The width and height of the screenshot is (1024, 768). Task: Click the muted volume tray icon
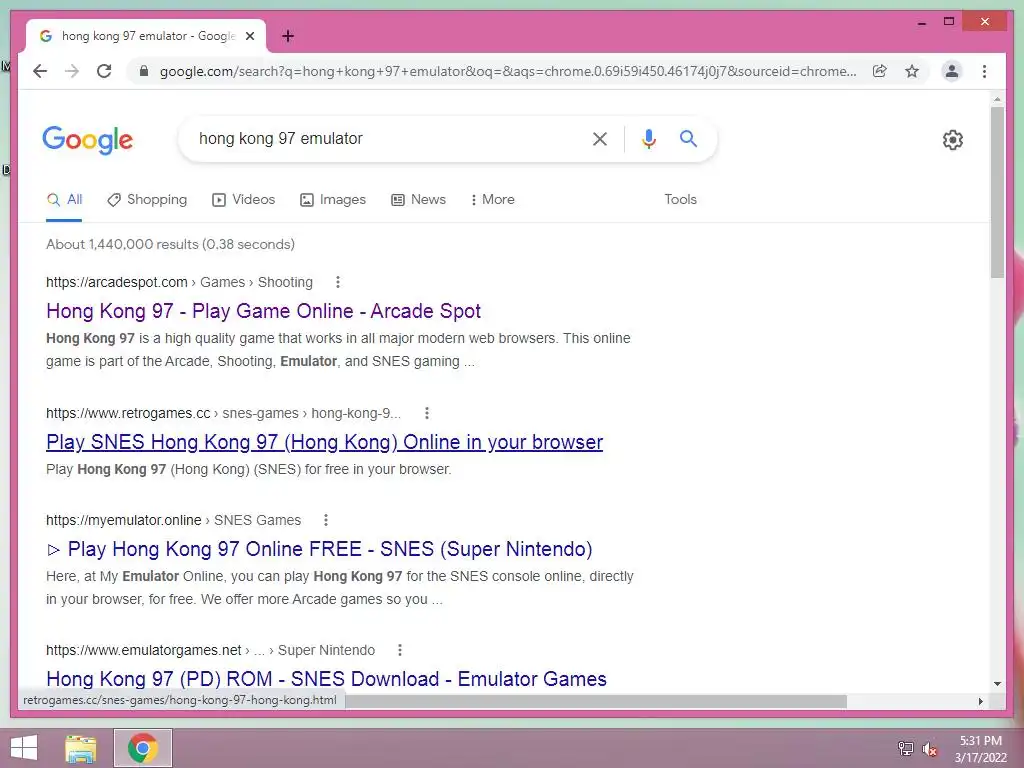(930, 748)
